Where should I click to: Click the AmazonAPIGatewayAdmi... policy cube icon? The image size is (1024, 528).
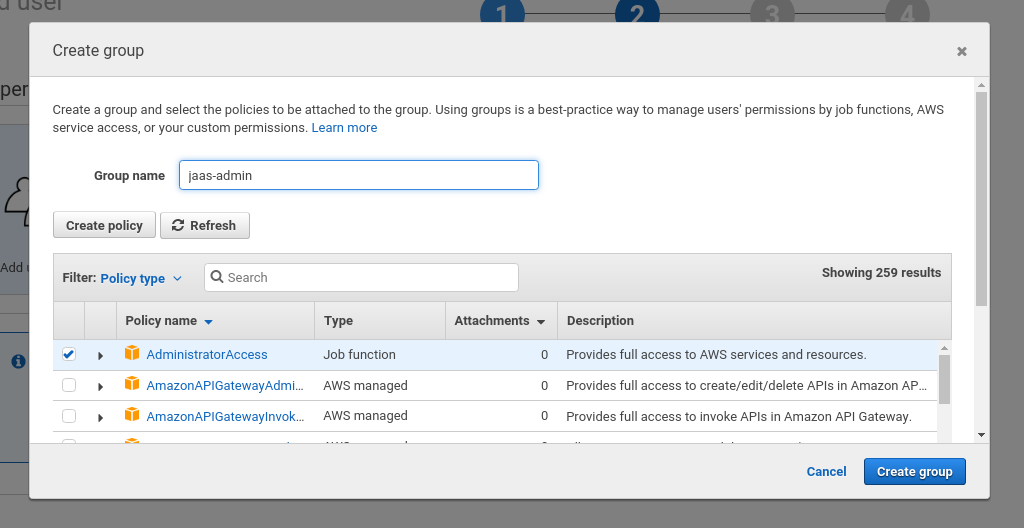132,384
